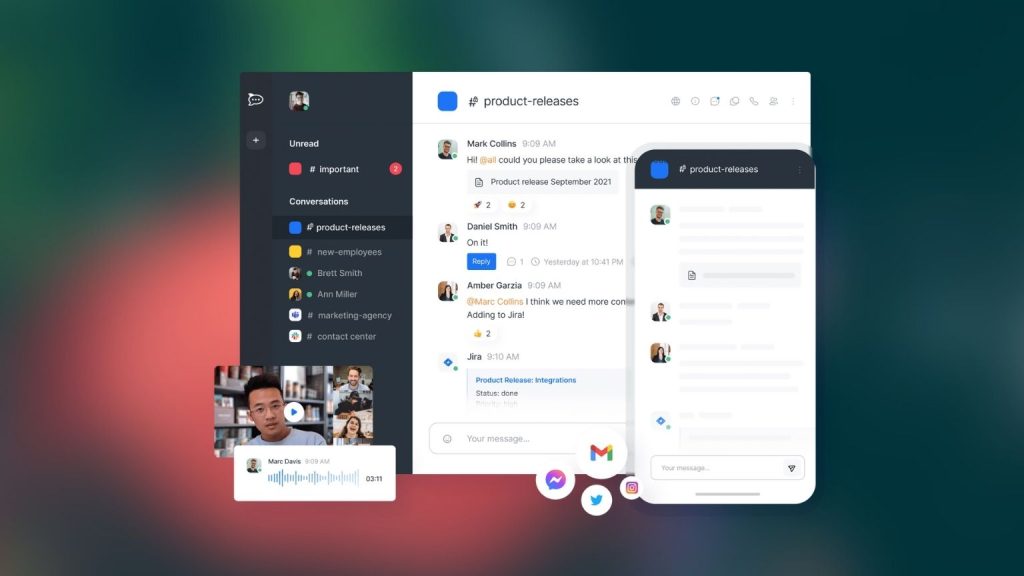This screenshot has height=576, width=1024.
Task: Click the thread message icon with the notification dot
Action: pyautogui.click(x=714, y=101)
